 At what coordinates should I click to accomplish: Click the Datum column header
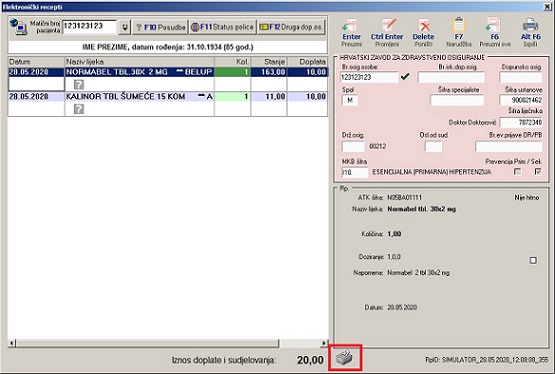click(x=36, y=62)
